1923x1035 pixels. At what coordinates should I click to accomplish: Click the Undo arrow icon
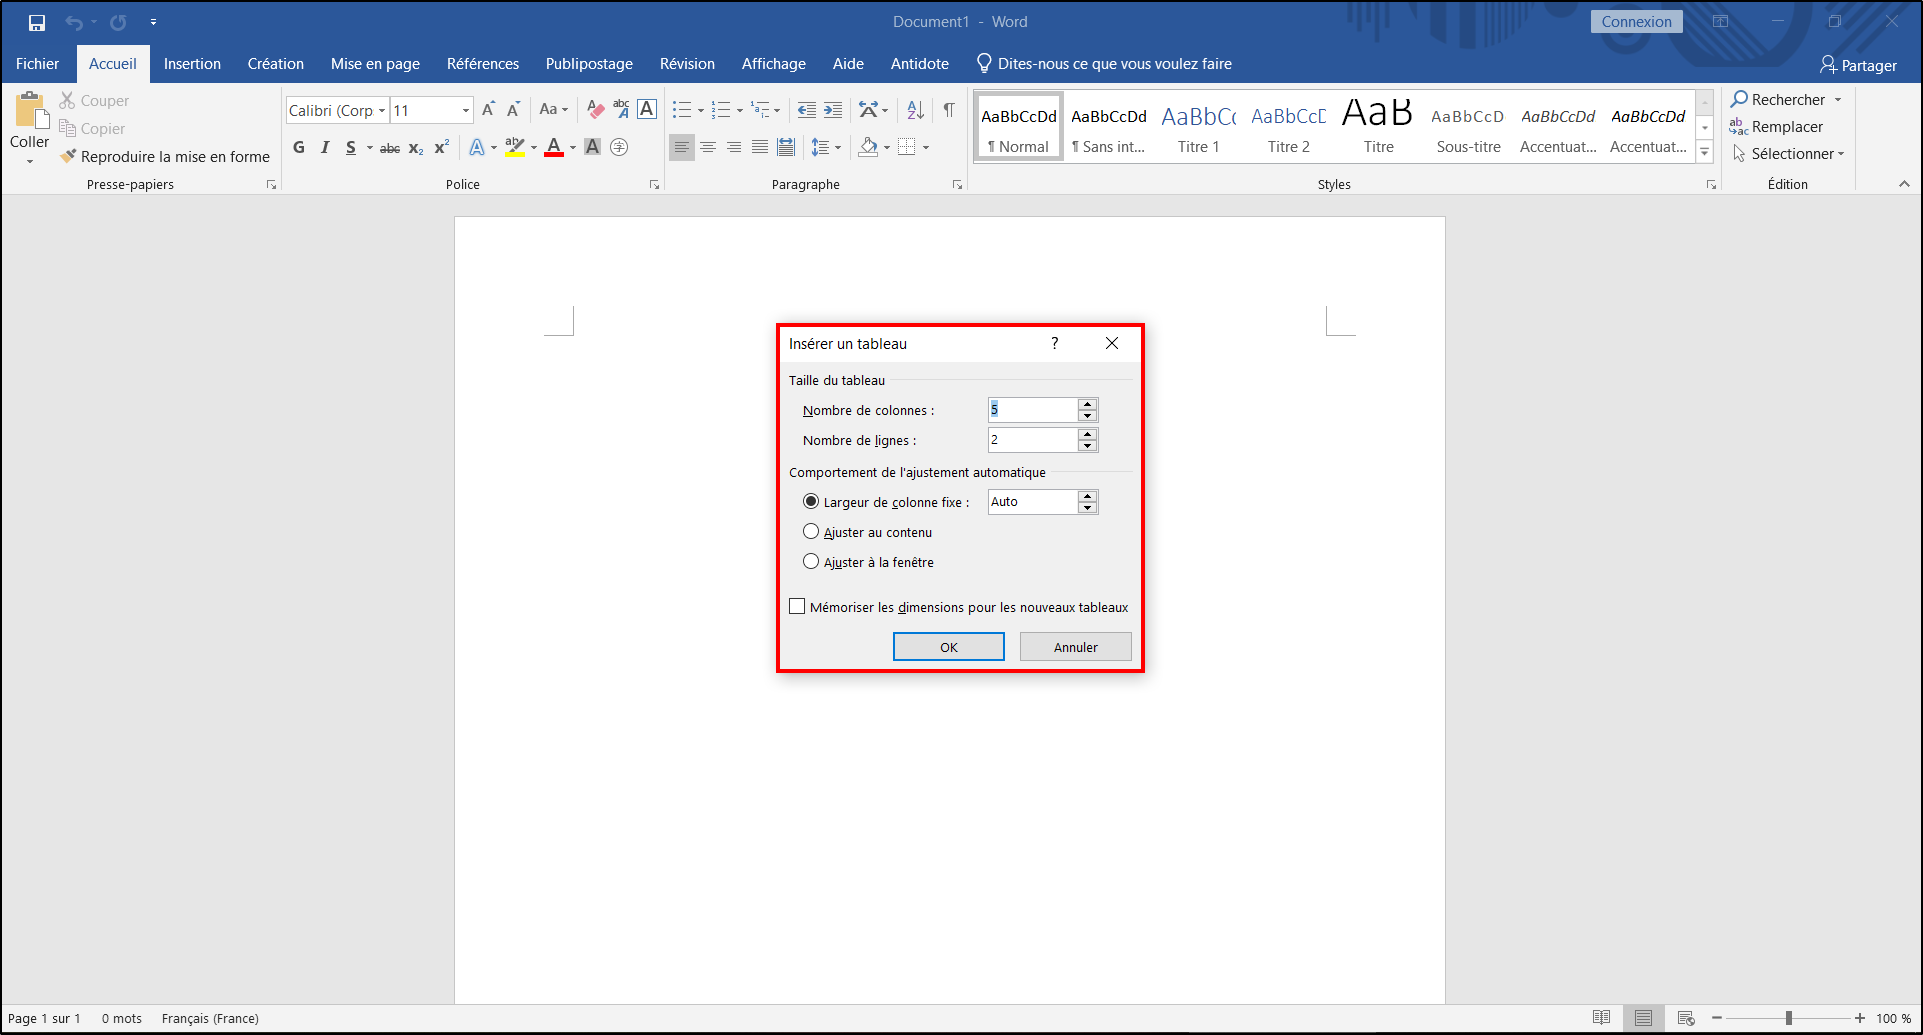pyautogui.click(x=74, y=22)
